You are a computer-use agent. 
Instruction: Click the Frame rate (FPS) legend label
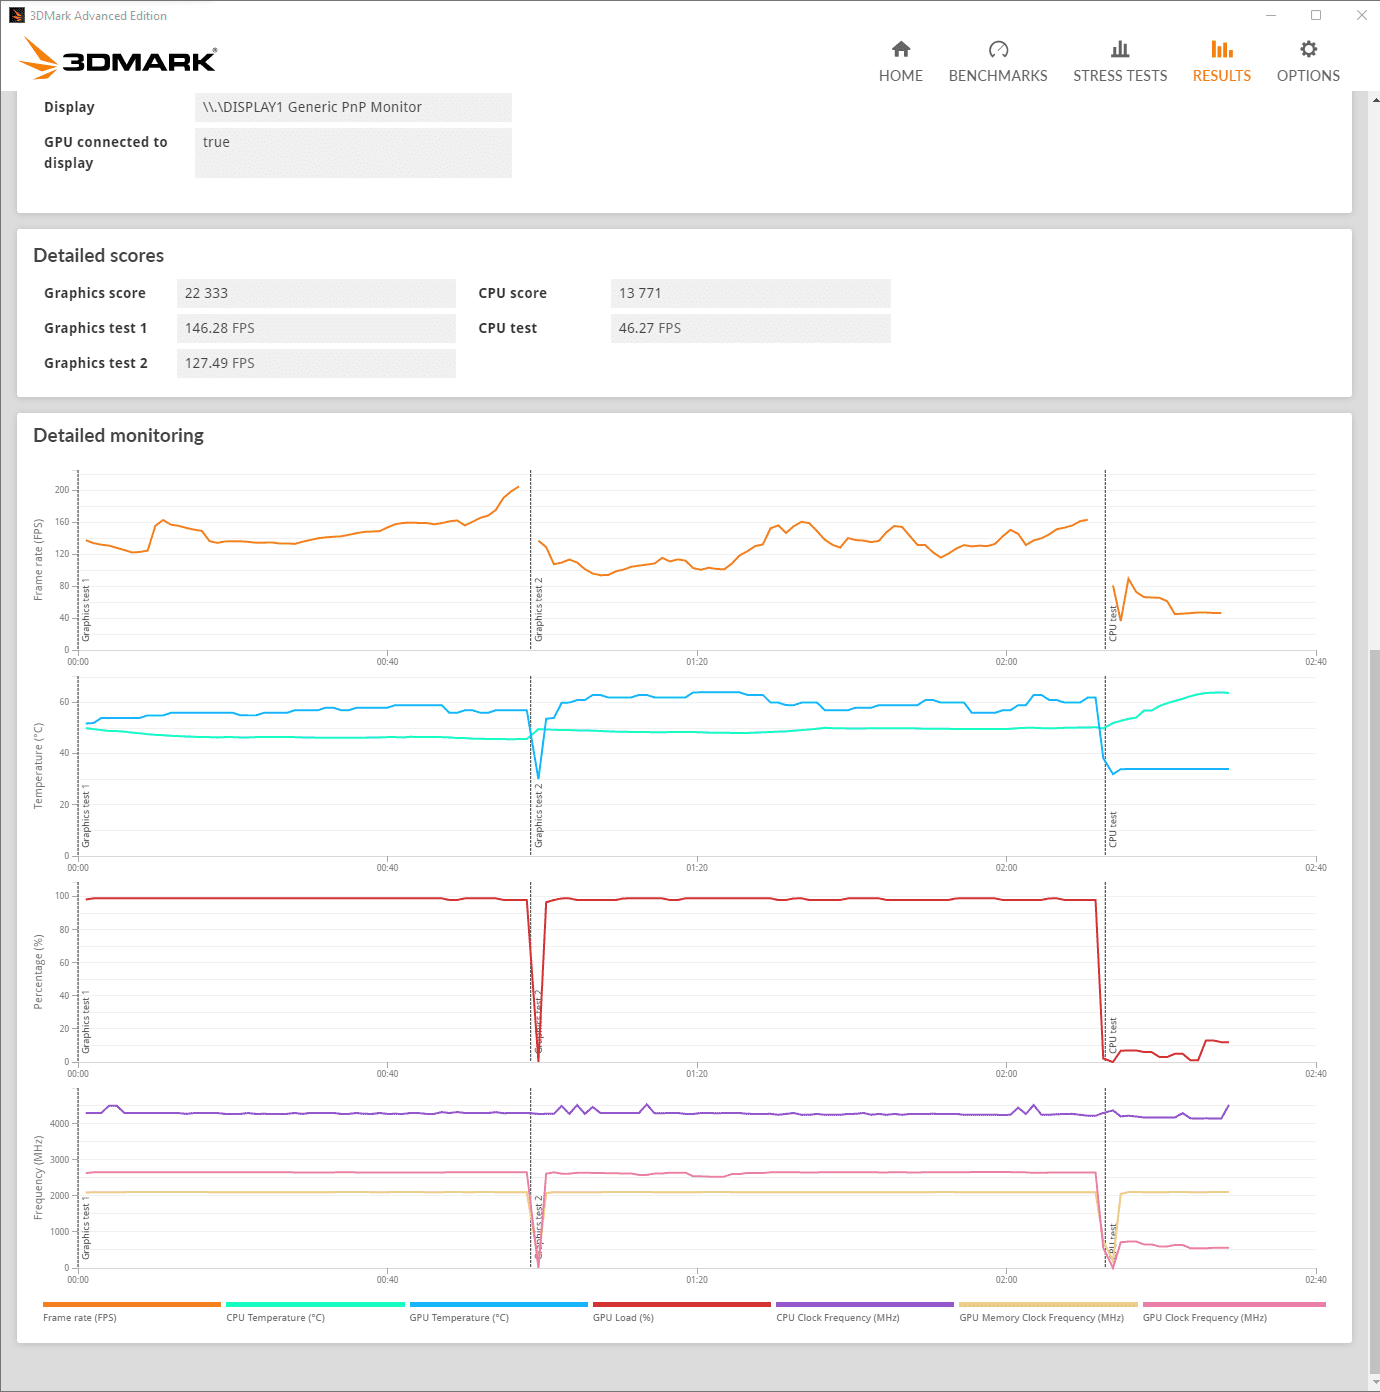click(80, 1318)
